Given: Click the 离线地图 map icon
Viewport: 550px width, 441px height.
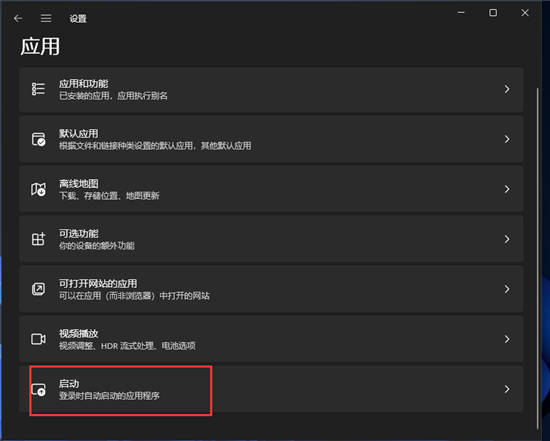Looking at the screenshot, I should click(x=39, y=189).
